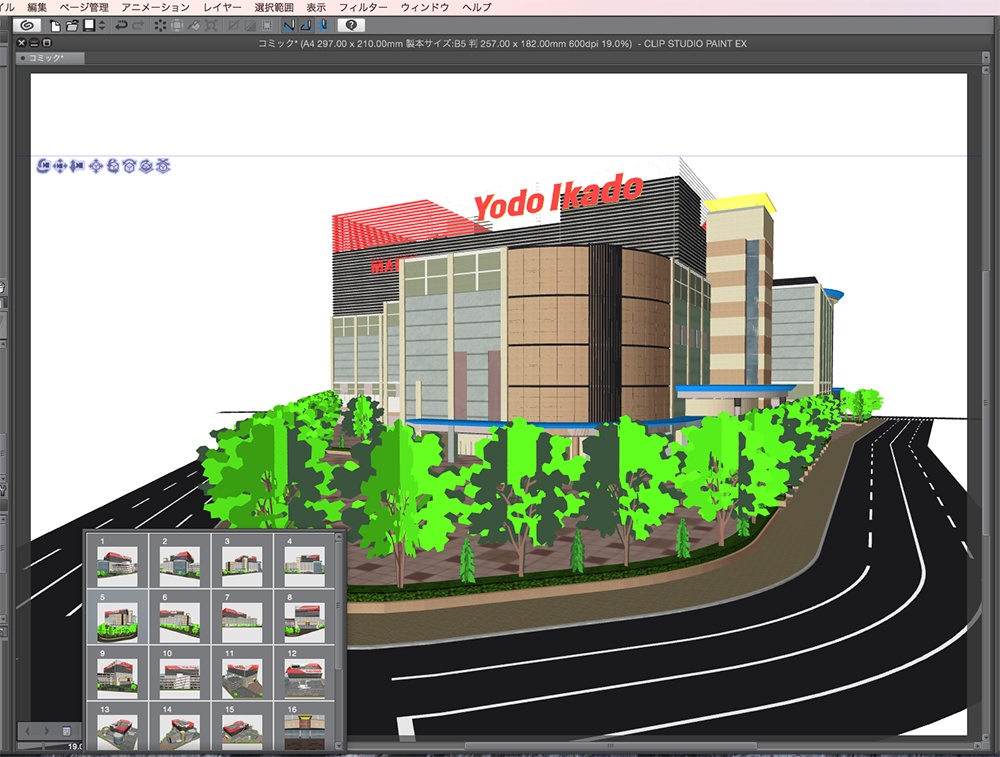Click canvas horizontal scrollbar
Viewport: 1000px width, 757px height.
coord(609,746)
